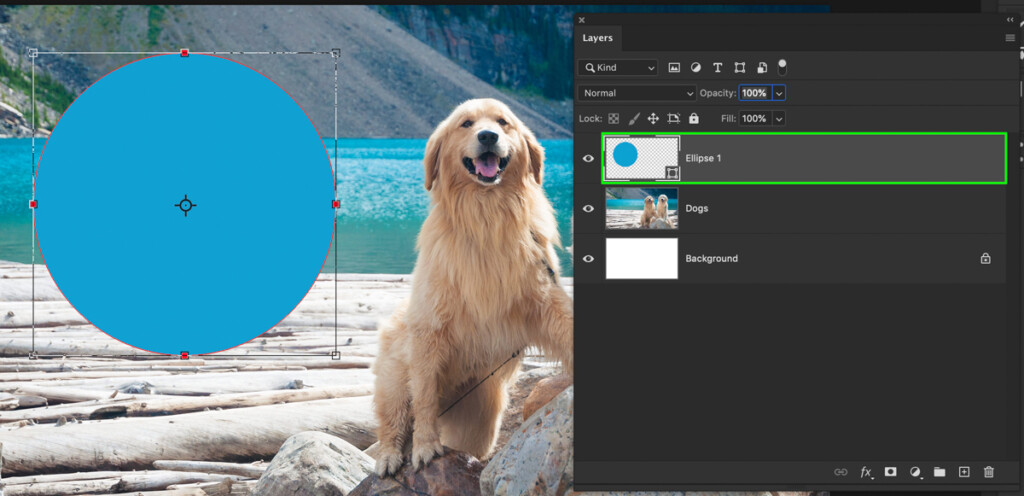1024x496 pixels.
Task: Turn layer filtering on or off
Action: coord(782,67)
